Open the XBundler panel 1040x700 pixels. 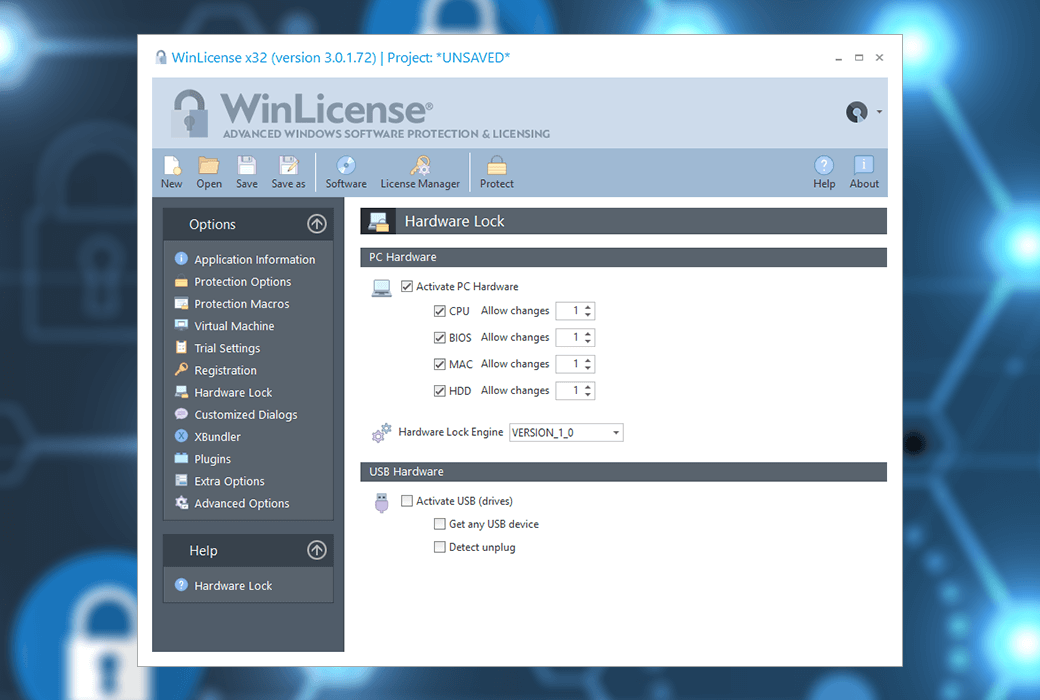point(219,436)
